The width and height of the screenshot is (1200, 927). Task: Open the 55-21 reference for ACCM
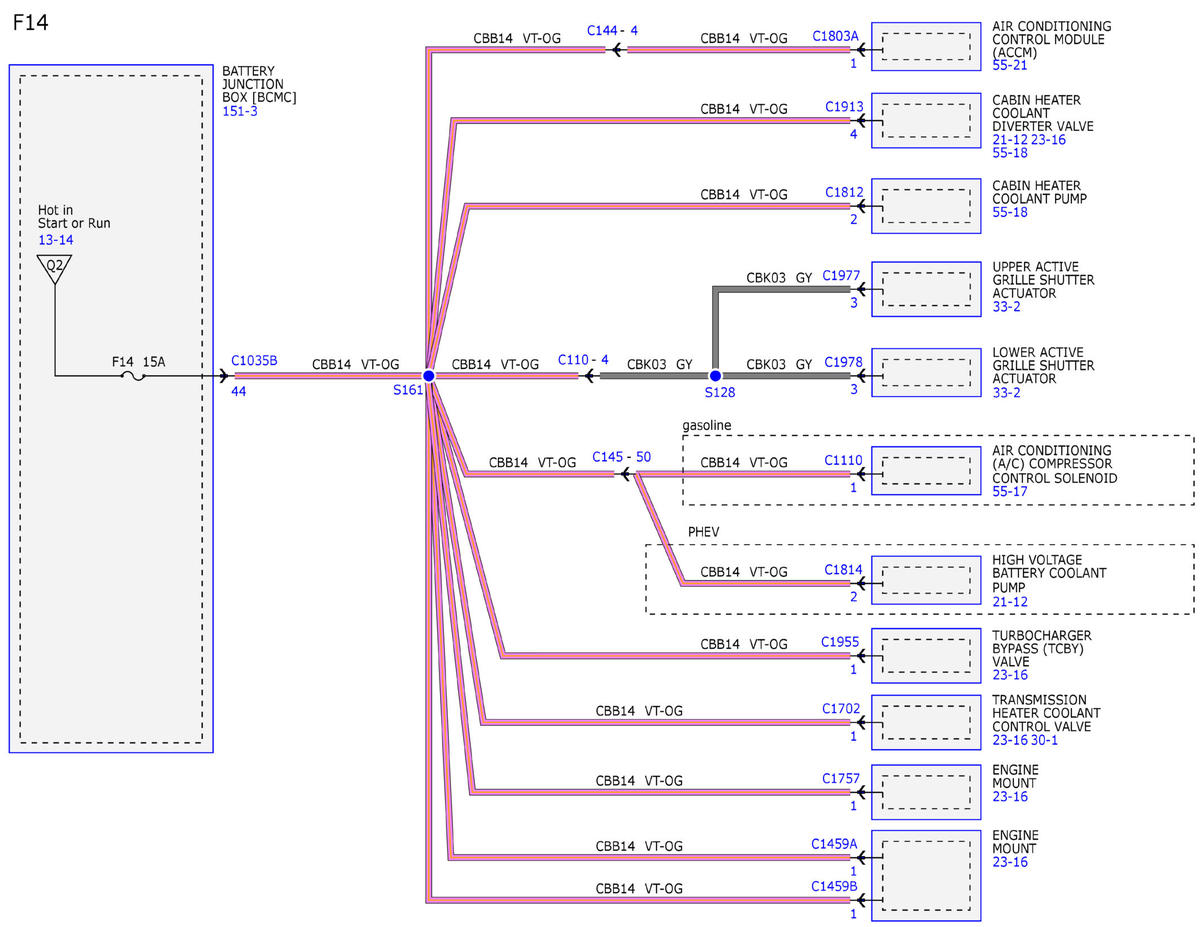1010,65
